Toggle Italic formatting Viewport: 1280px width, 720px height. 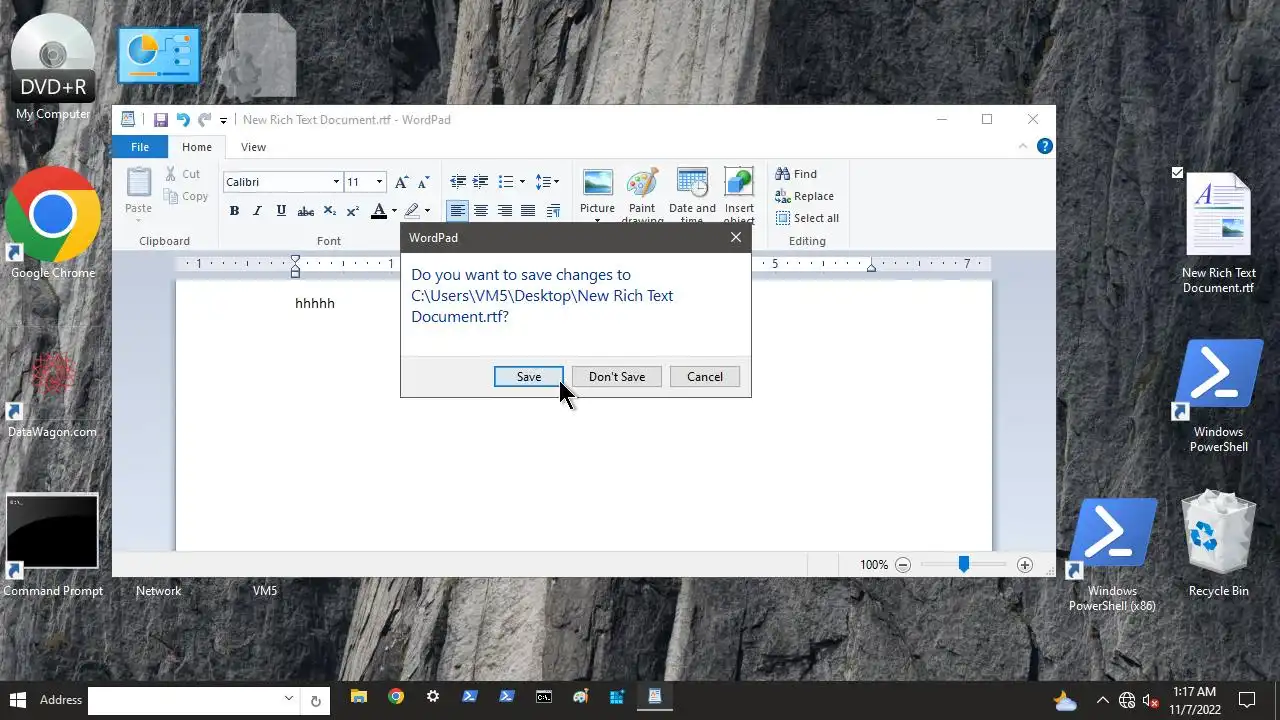257,211
